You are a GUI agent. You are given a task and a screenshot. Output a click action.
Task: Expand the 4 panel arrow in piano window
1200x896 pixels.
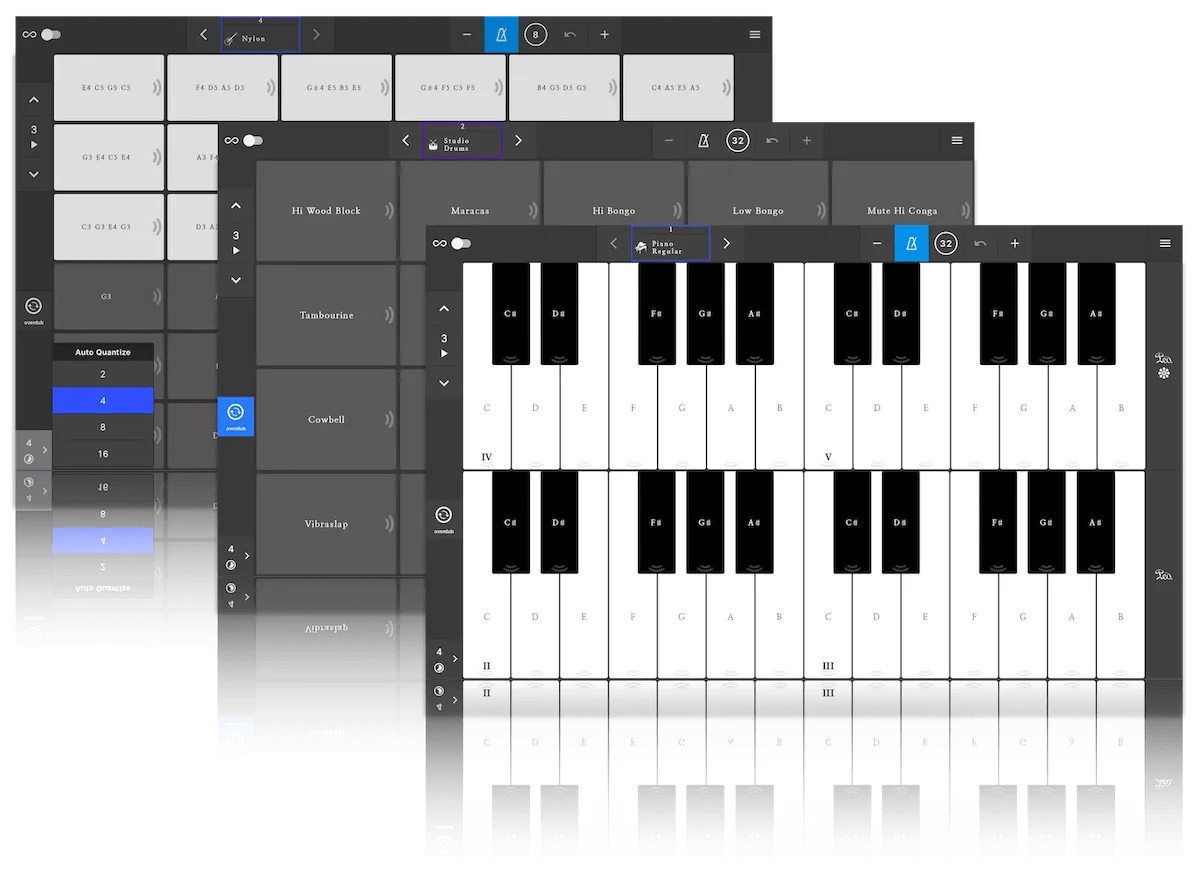click(x=455, y=659)
